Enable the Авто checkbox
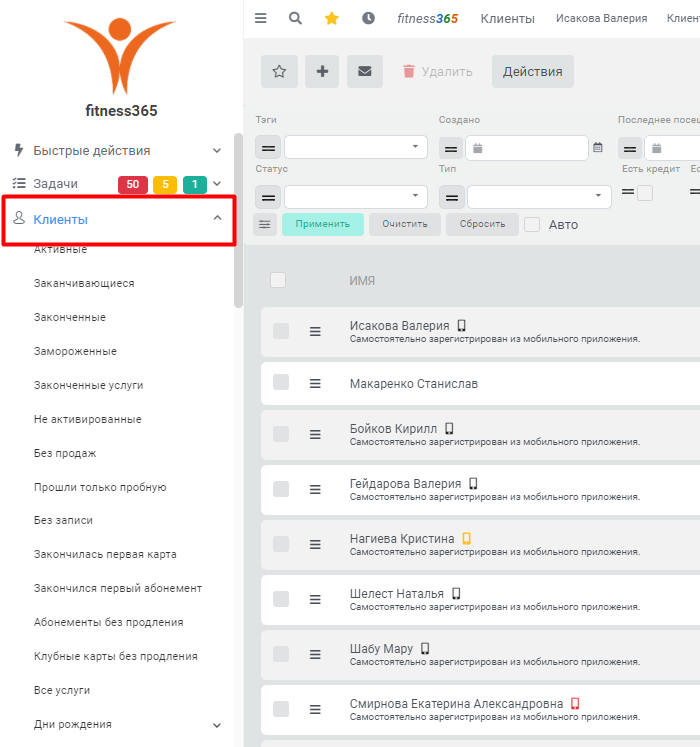The height and width of the screenshot is (747, 700). point(532,224)
